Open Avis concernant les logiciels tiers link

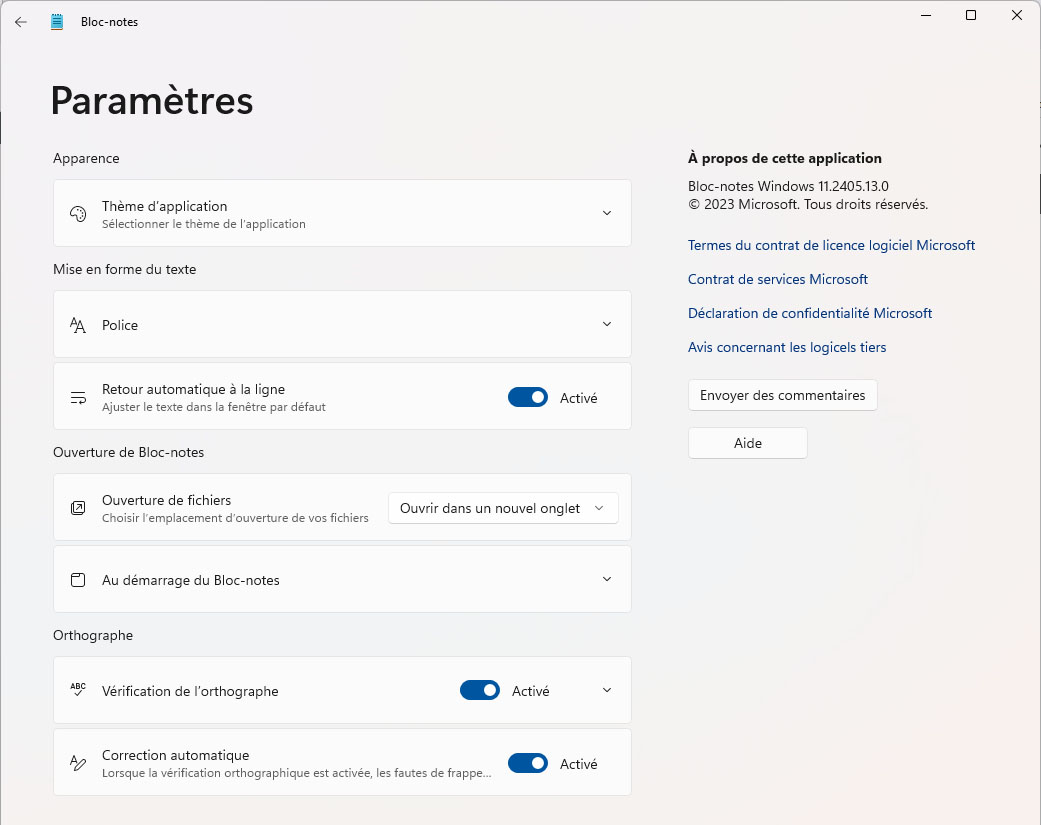coord(787,347)
